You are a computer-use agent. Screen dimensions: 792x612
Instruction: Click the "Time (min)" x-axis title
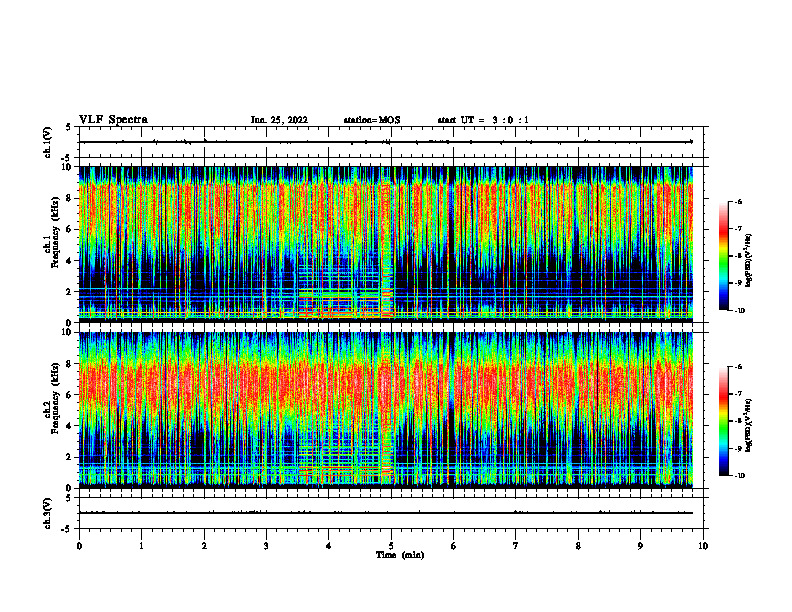(x=400, y=555)
